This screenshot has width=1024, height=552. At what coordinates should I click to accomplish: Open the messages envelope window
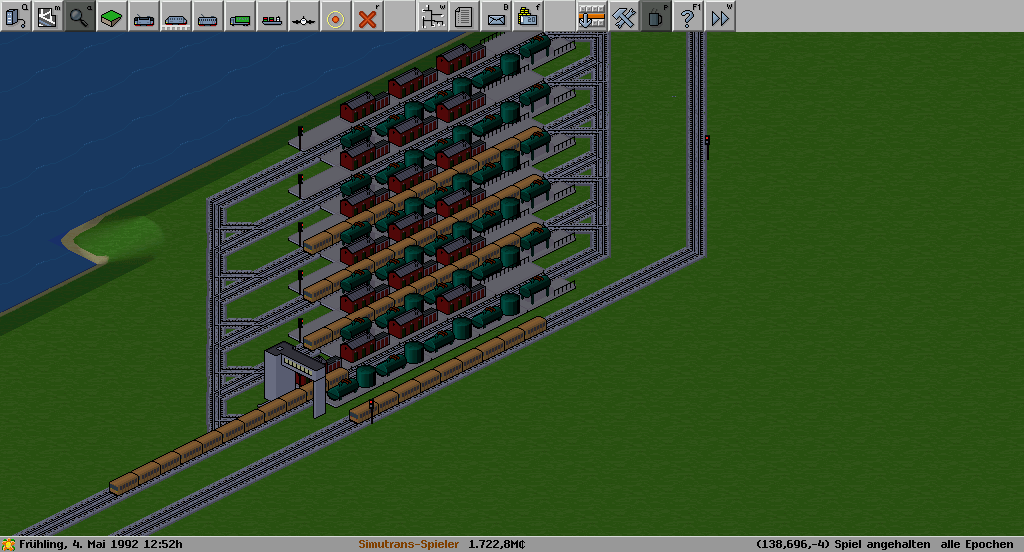click(x=496, y=16)
